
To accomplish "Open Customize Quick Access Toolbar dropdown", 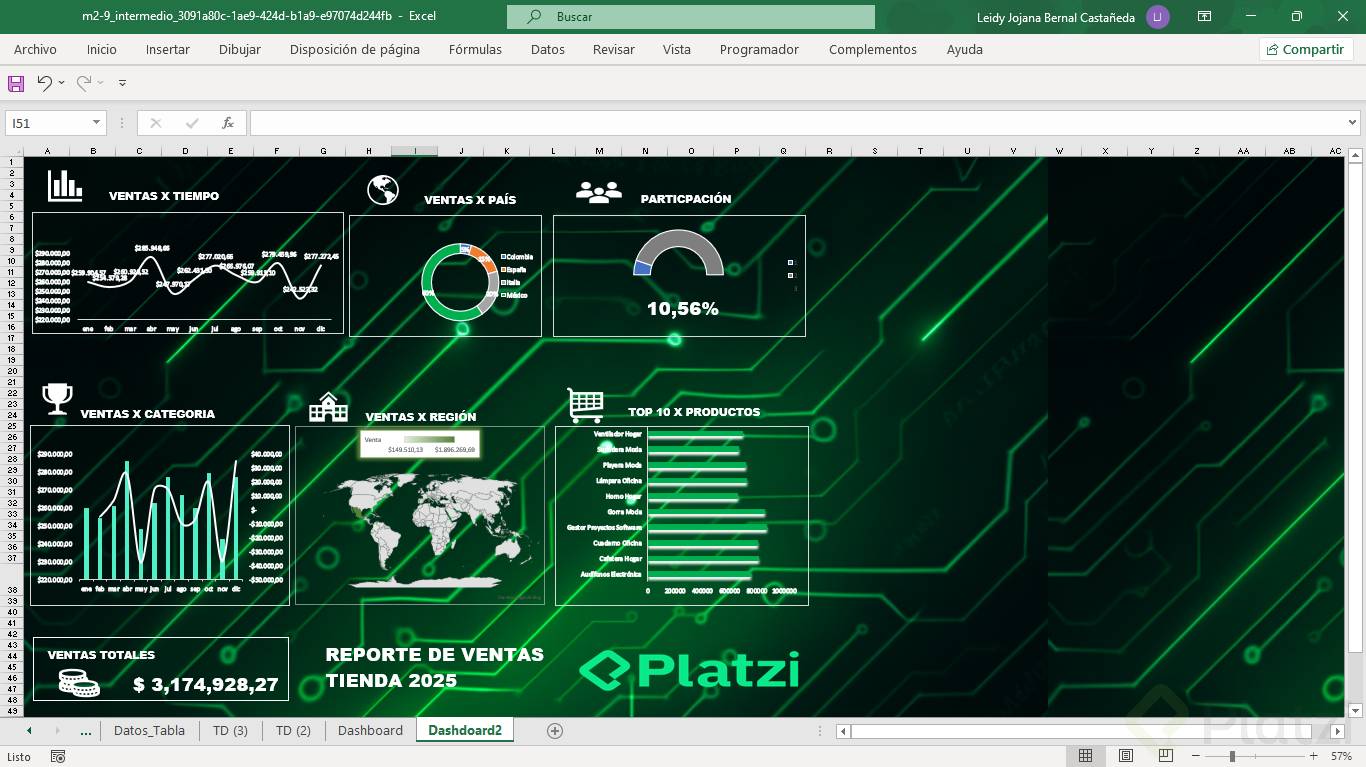I will (x=122, y=83).
